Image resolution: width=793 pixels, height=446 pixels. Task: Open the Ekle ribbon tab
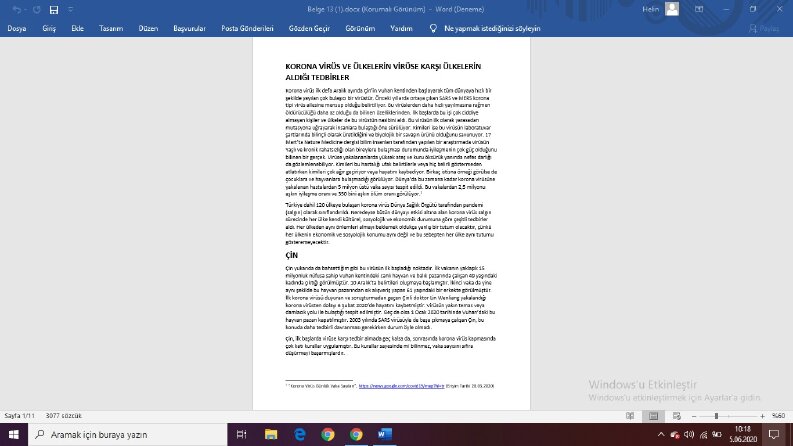click(77, 28)
